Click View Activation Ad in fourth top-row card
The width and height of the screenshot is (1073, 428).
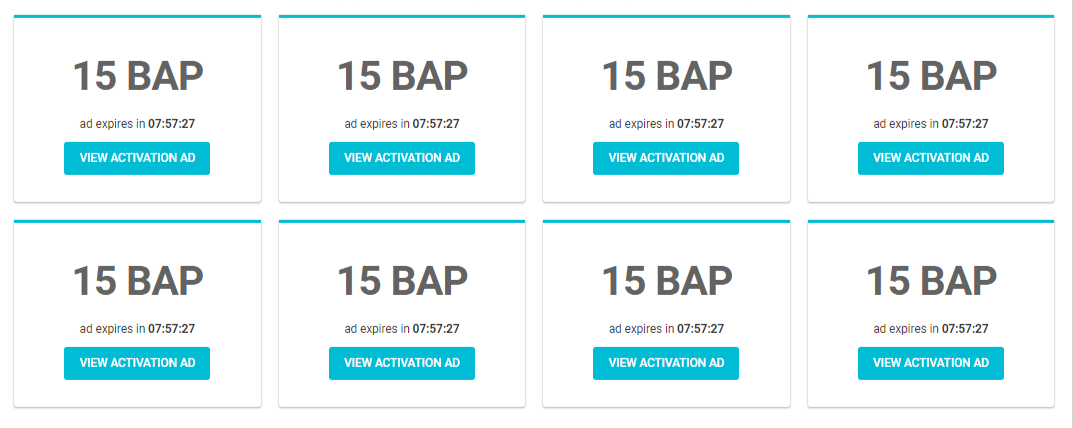[931, 158]
